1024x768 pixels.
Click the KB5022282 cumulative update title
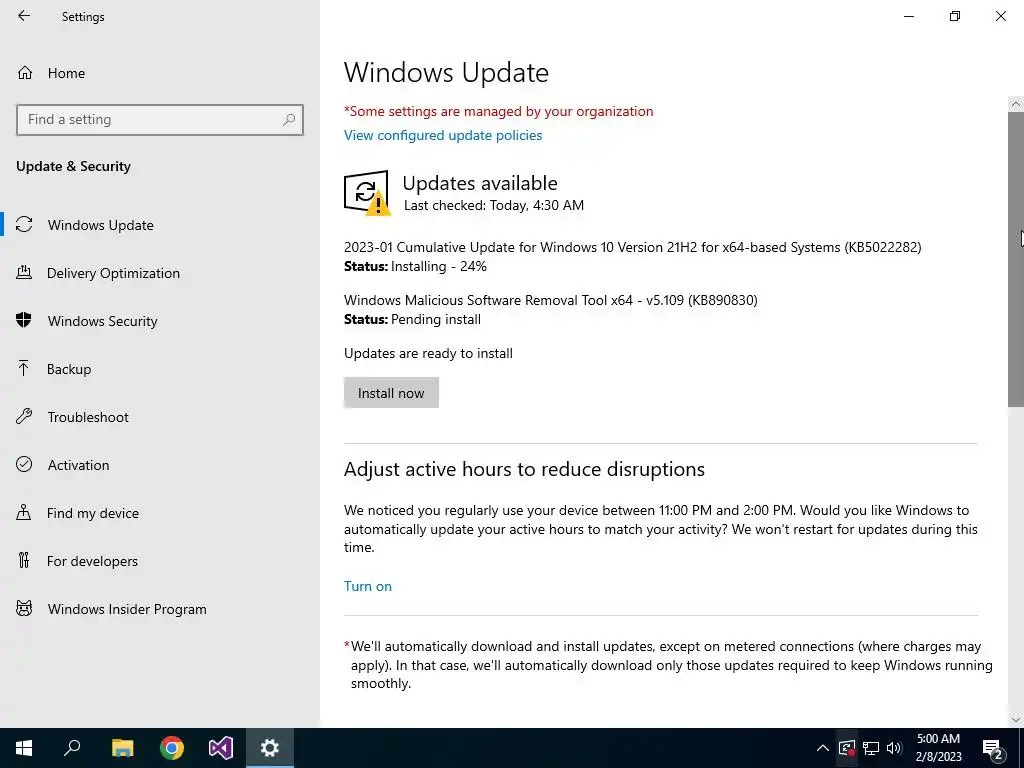click(x=632, y=248)
